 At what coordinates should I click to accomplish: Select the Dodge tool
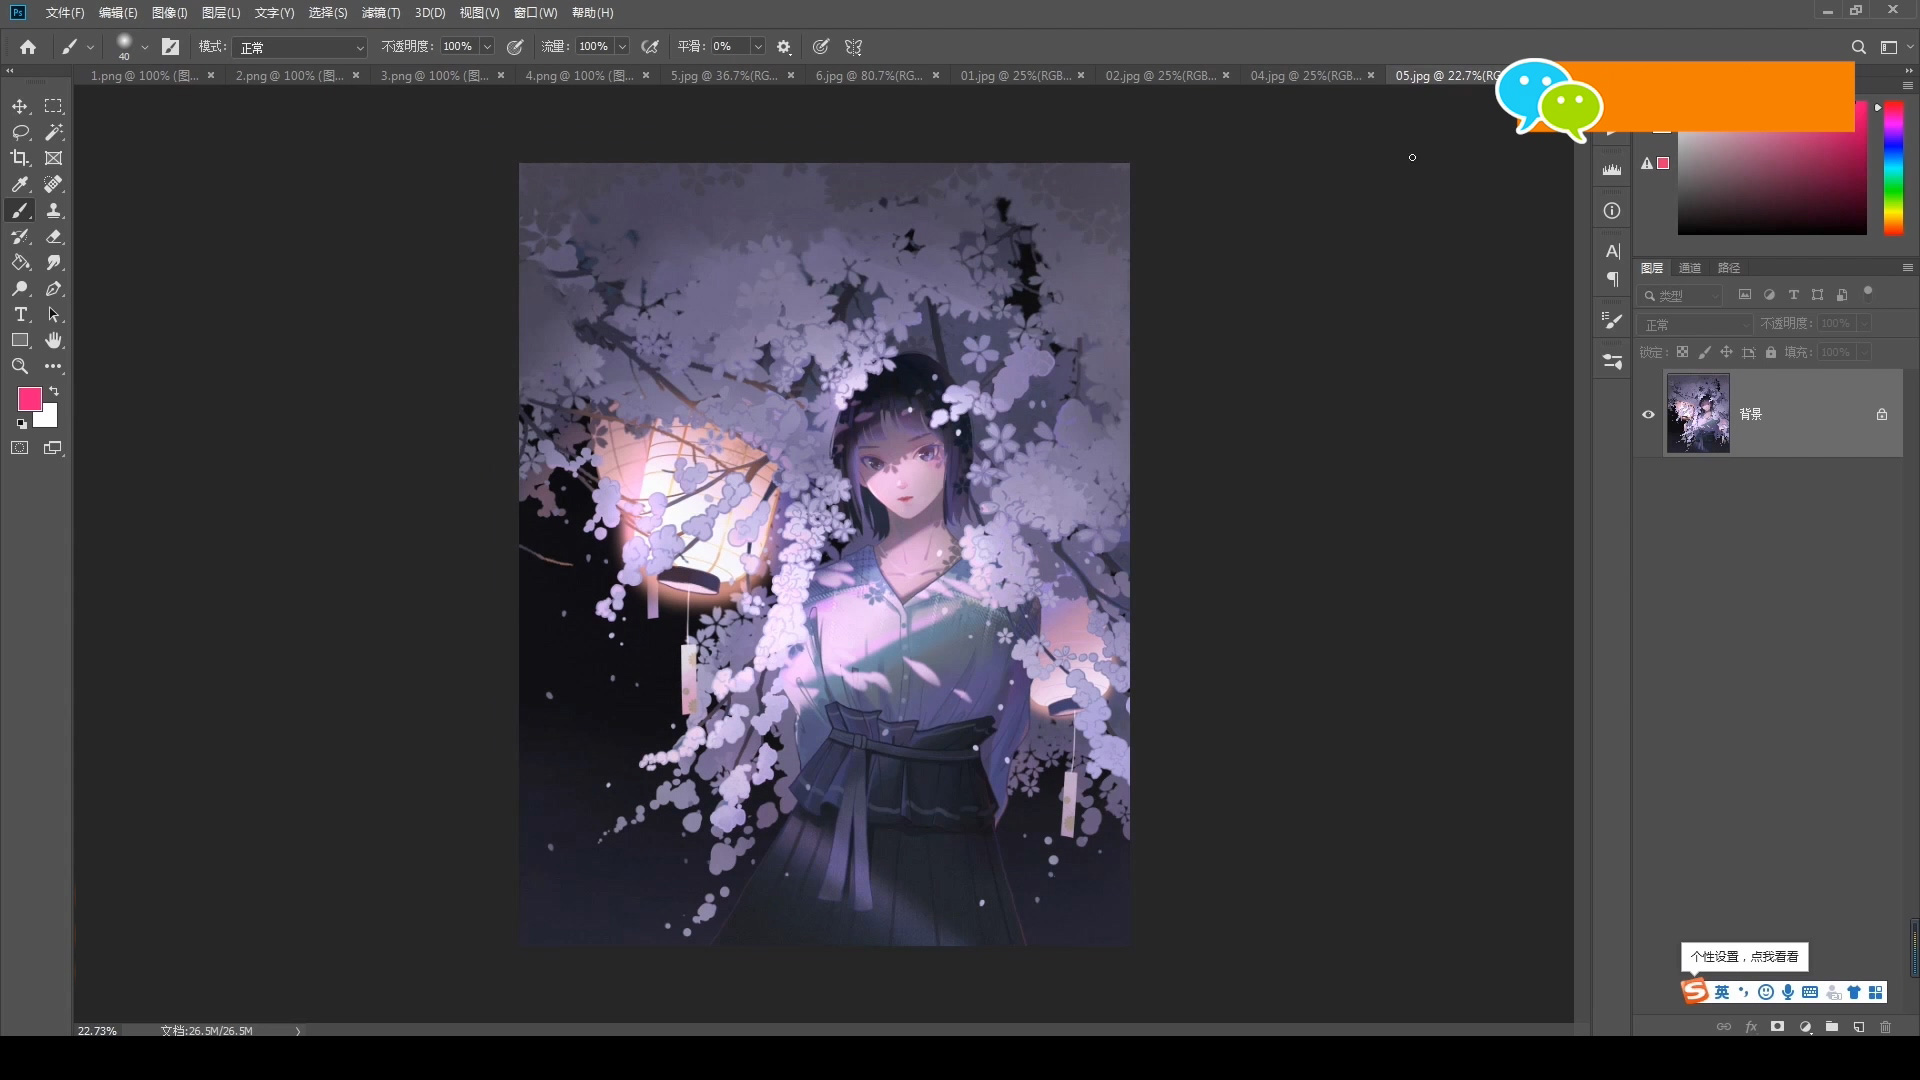point(20,288)
